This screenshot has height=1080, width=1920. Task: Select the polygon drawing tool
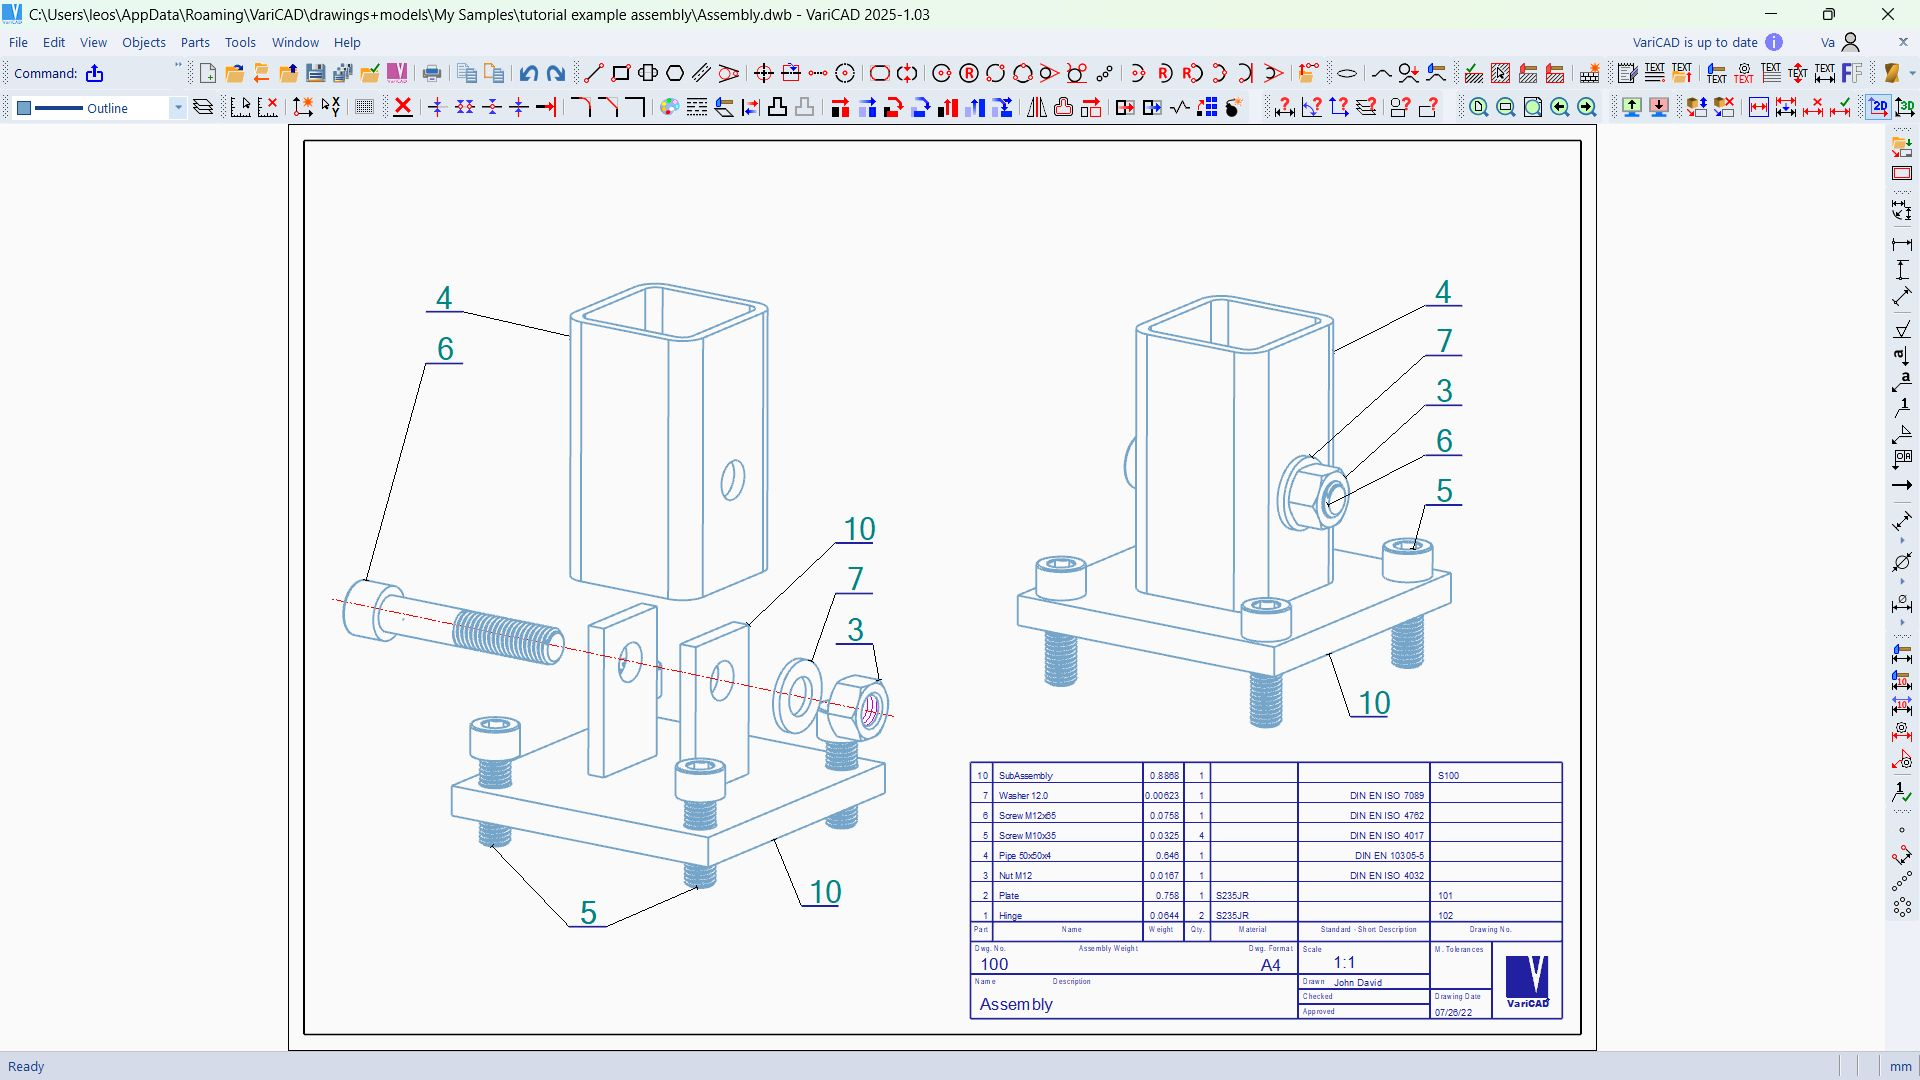point(675,72)
